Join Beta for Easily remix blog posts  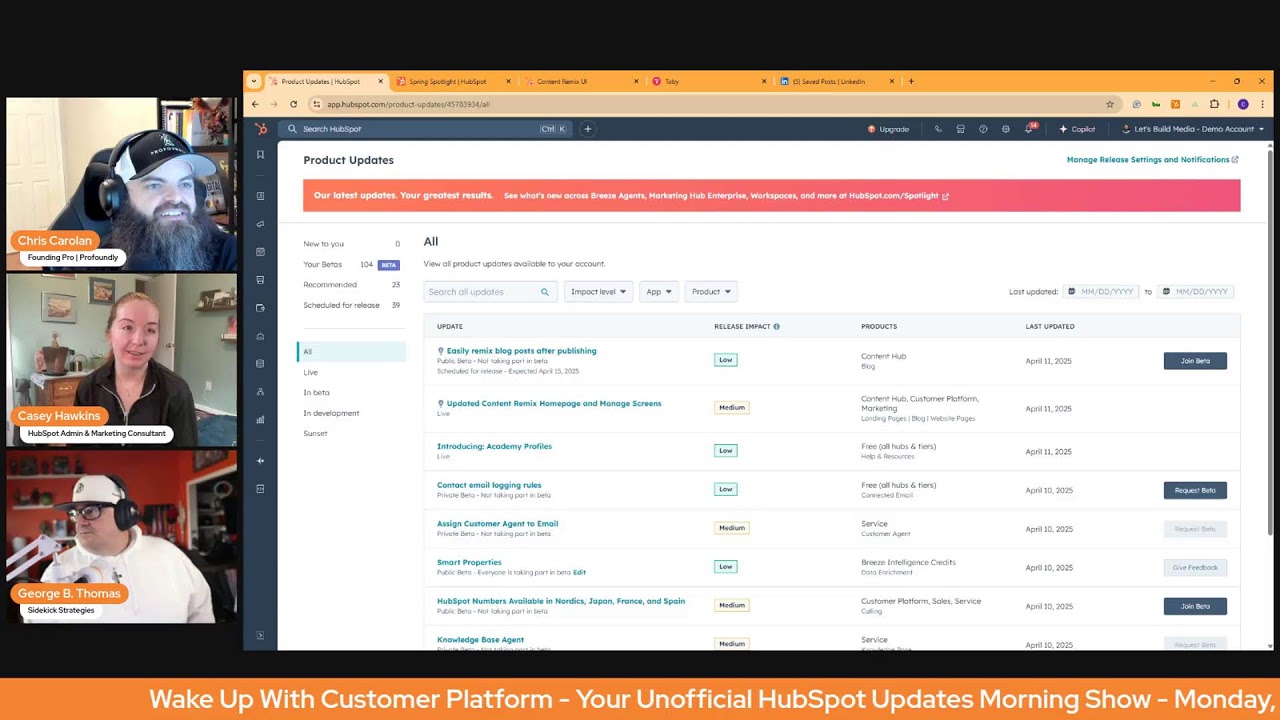point(1195,361)
